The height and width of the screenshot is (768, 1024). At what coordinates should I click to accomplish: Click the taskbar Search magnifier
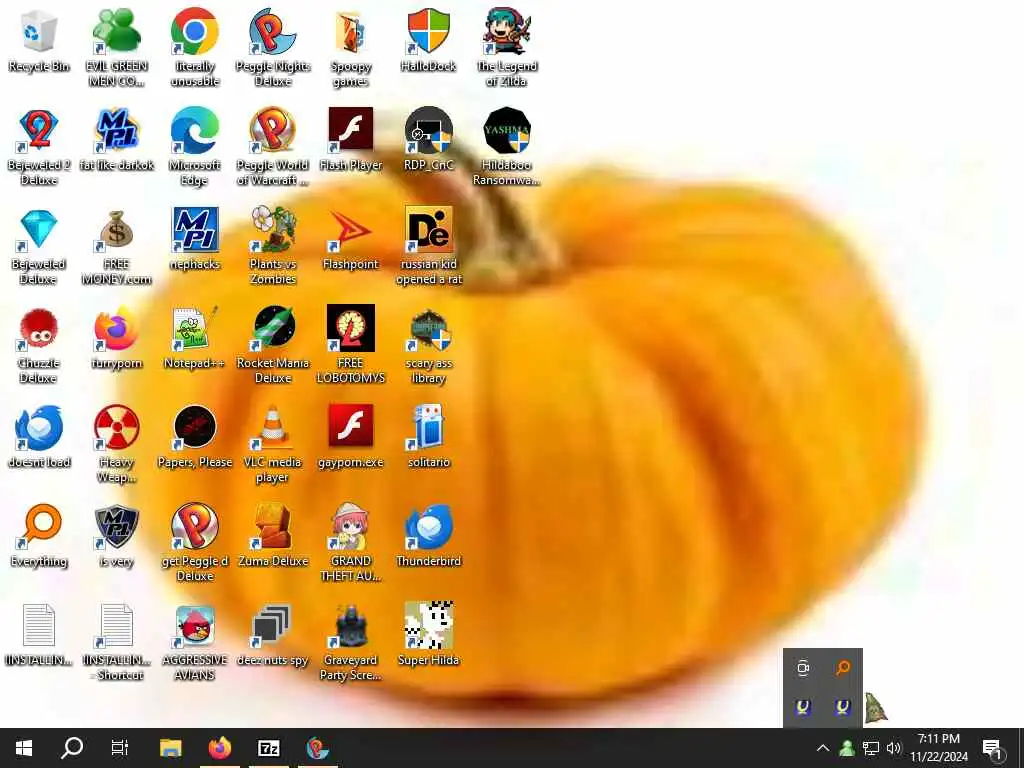coord(72,748)
